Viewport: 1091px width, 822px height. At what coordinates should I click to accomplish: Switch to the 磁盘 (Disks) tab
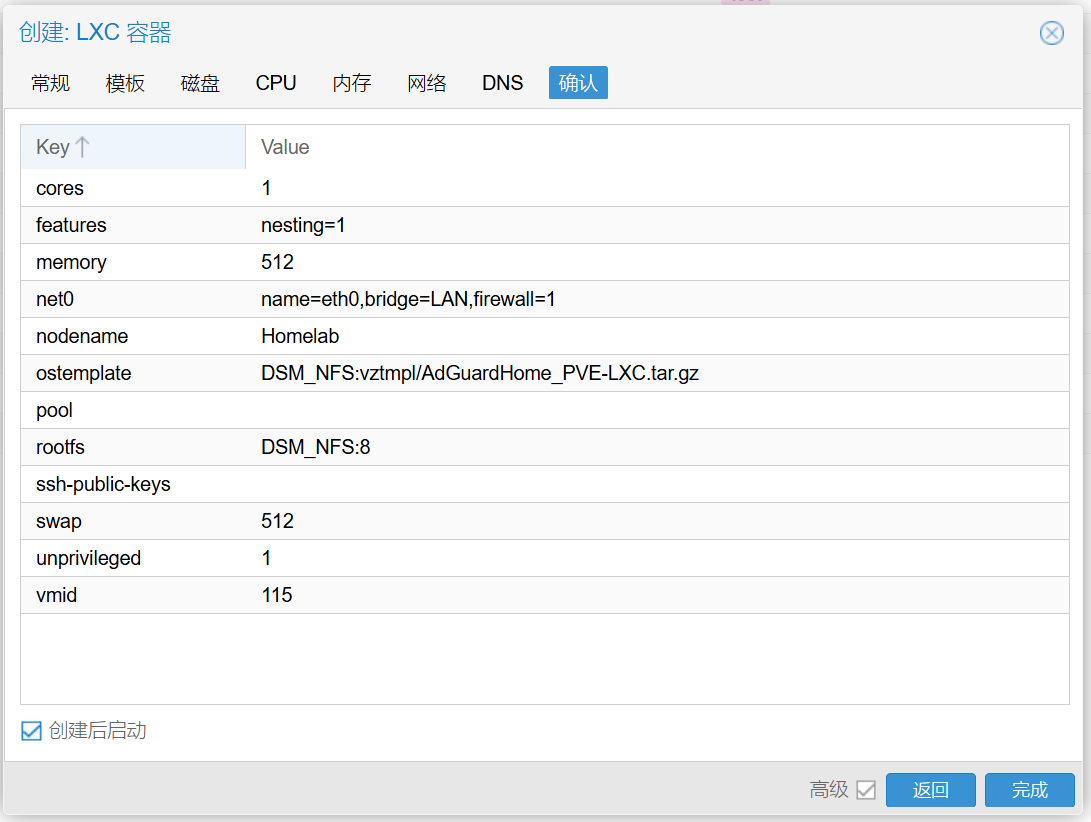click(x=199, y=84)
